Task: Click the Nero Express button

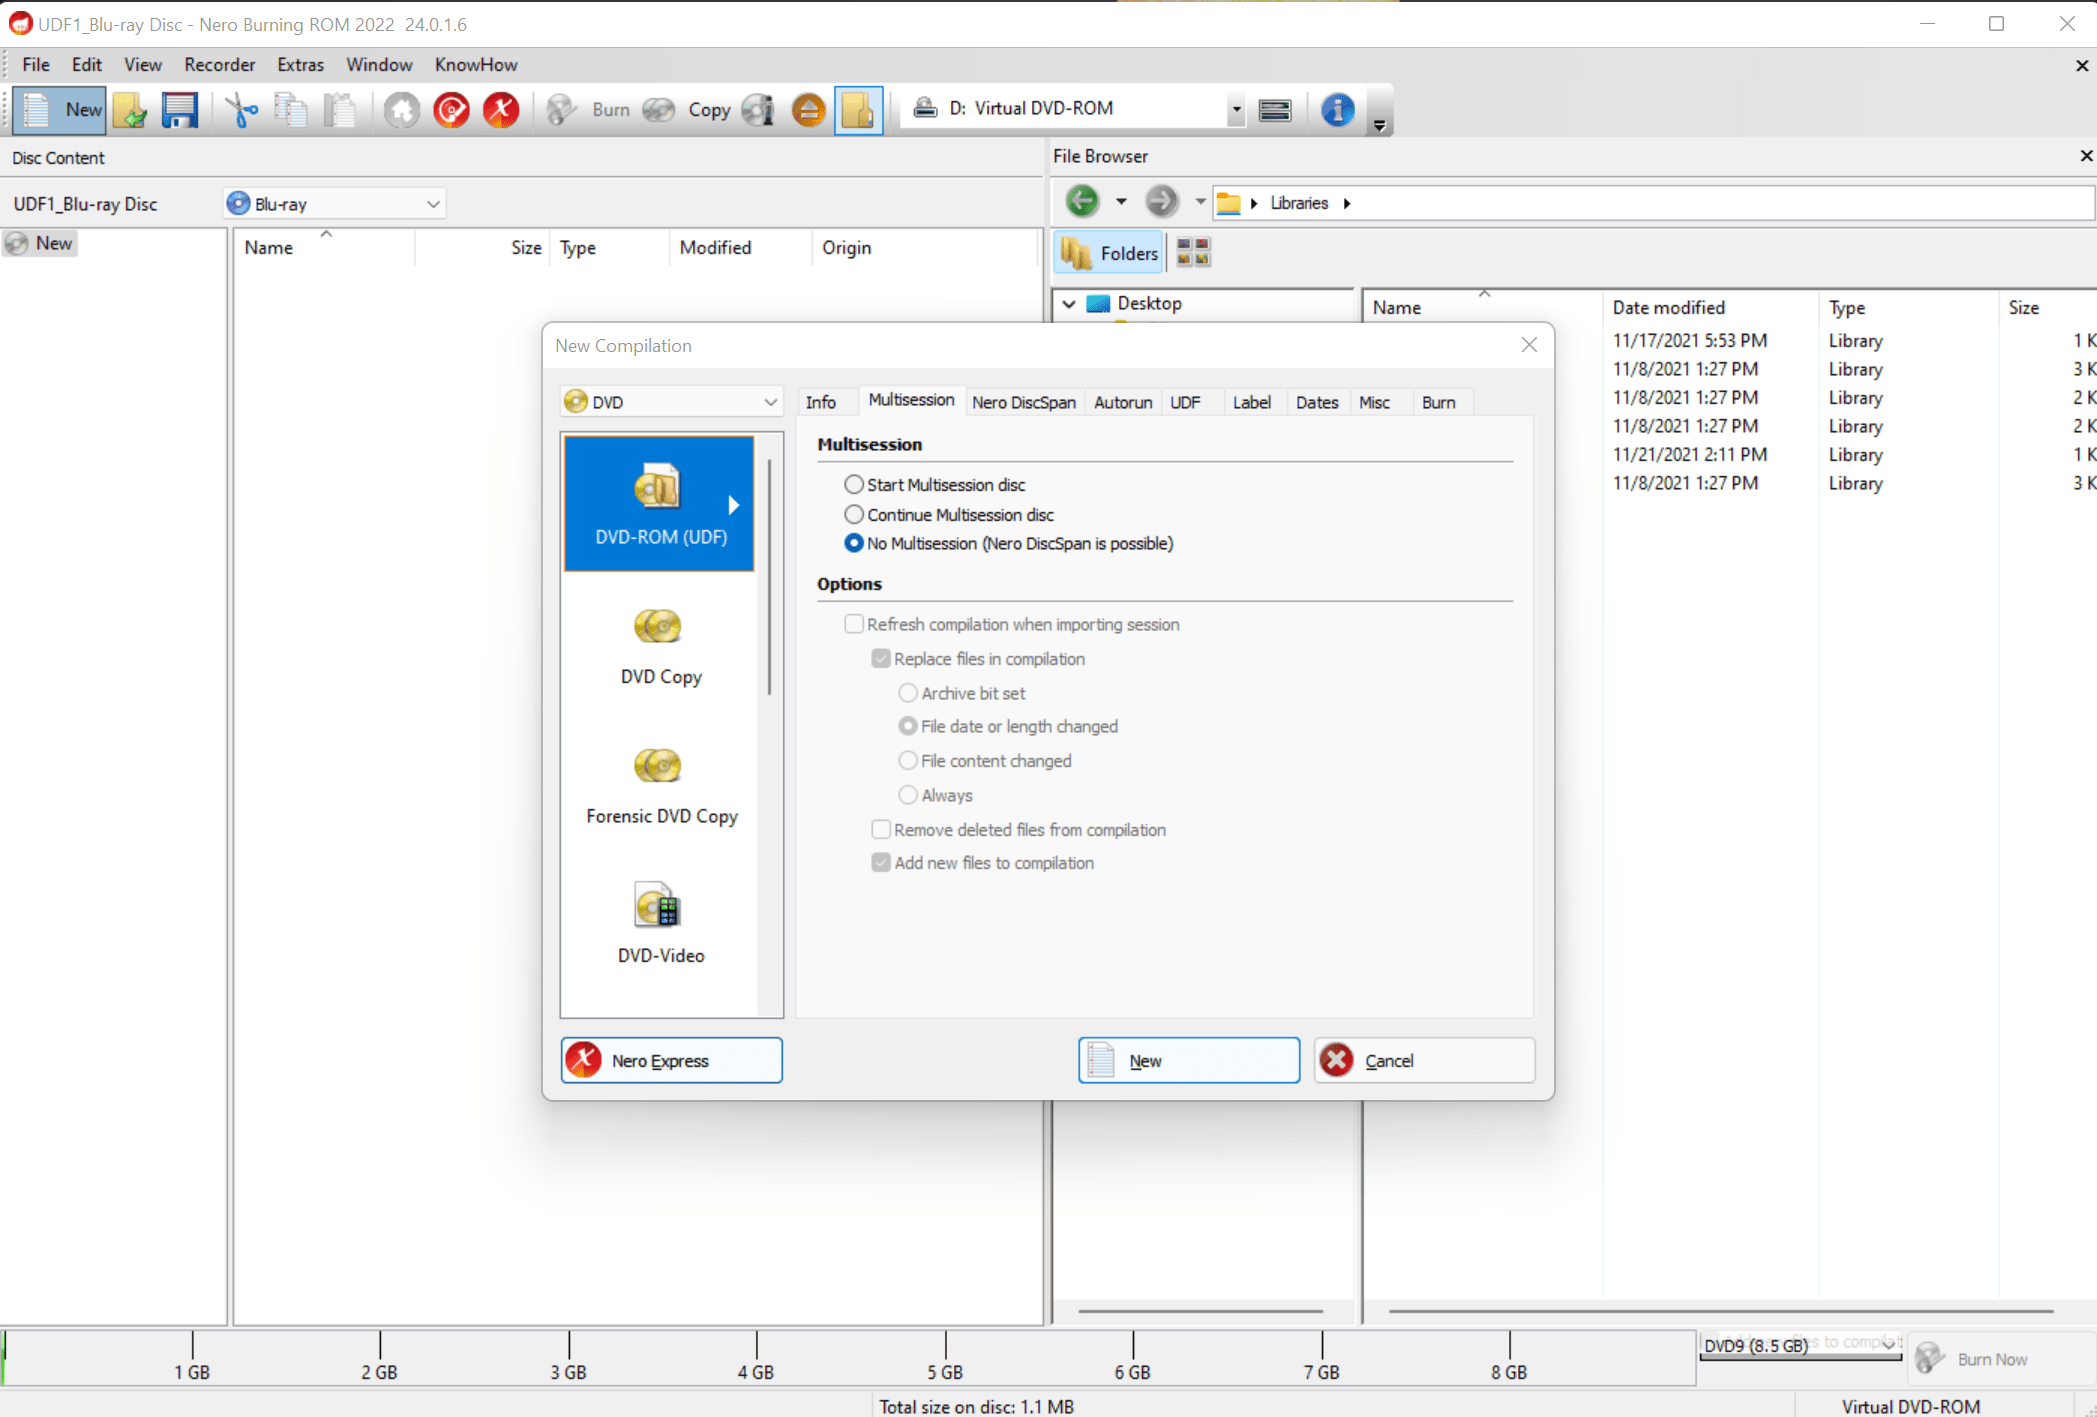Action: click(x=671, y=1060)
